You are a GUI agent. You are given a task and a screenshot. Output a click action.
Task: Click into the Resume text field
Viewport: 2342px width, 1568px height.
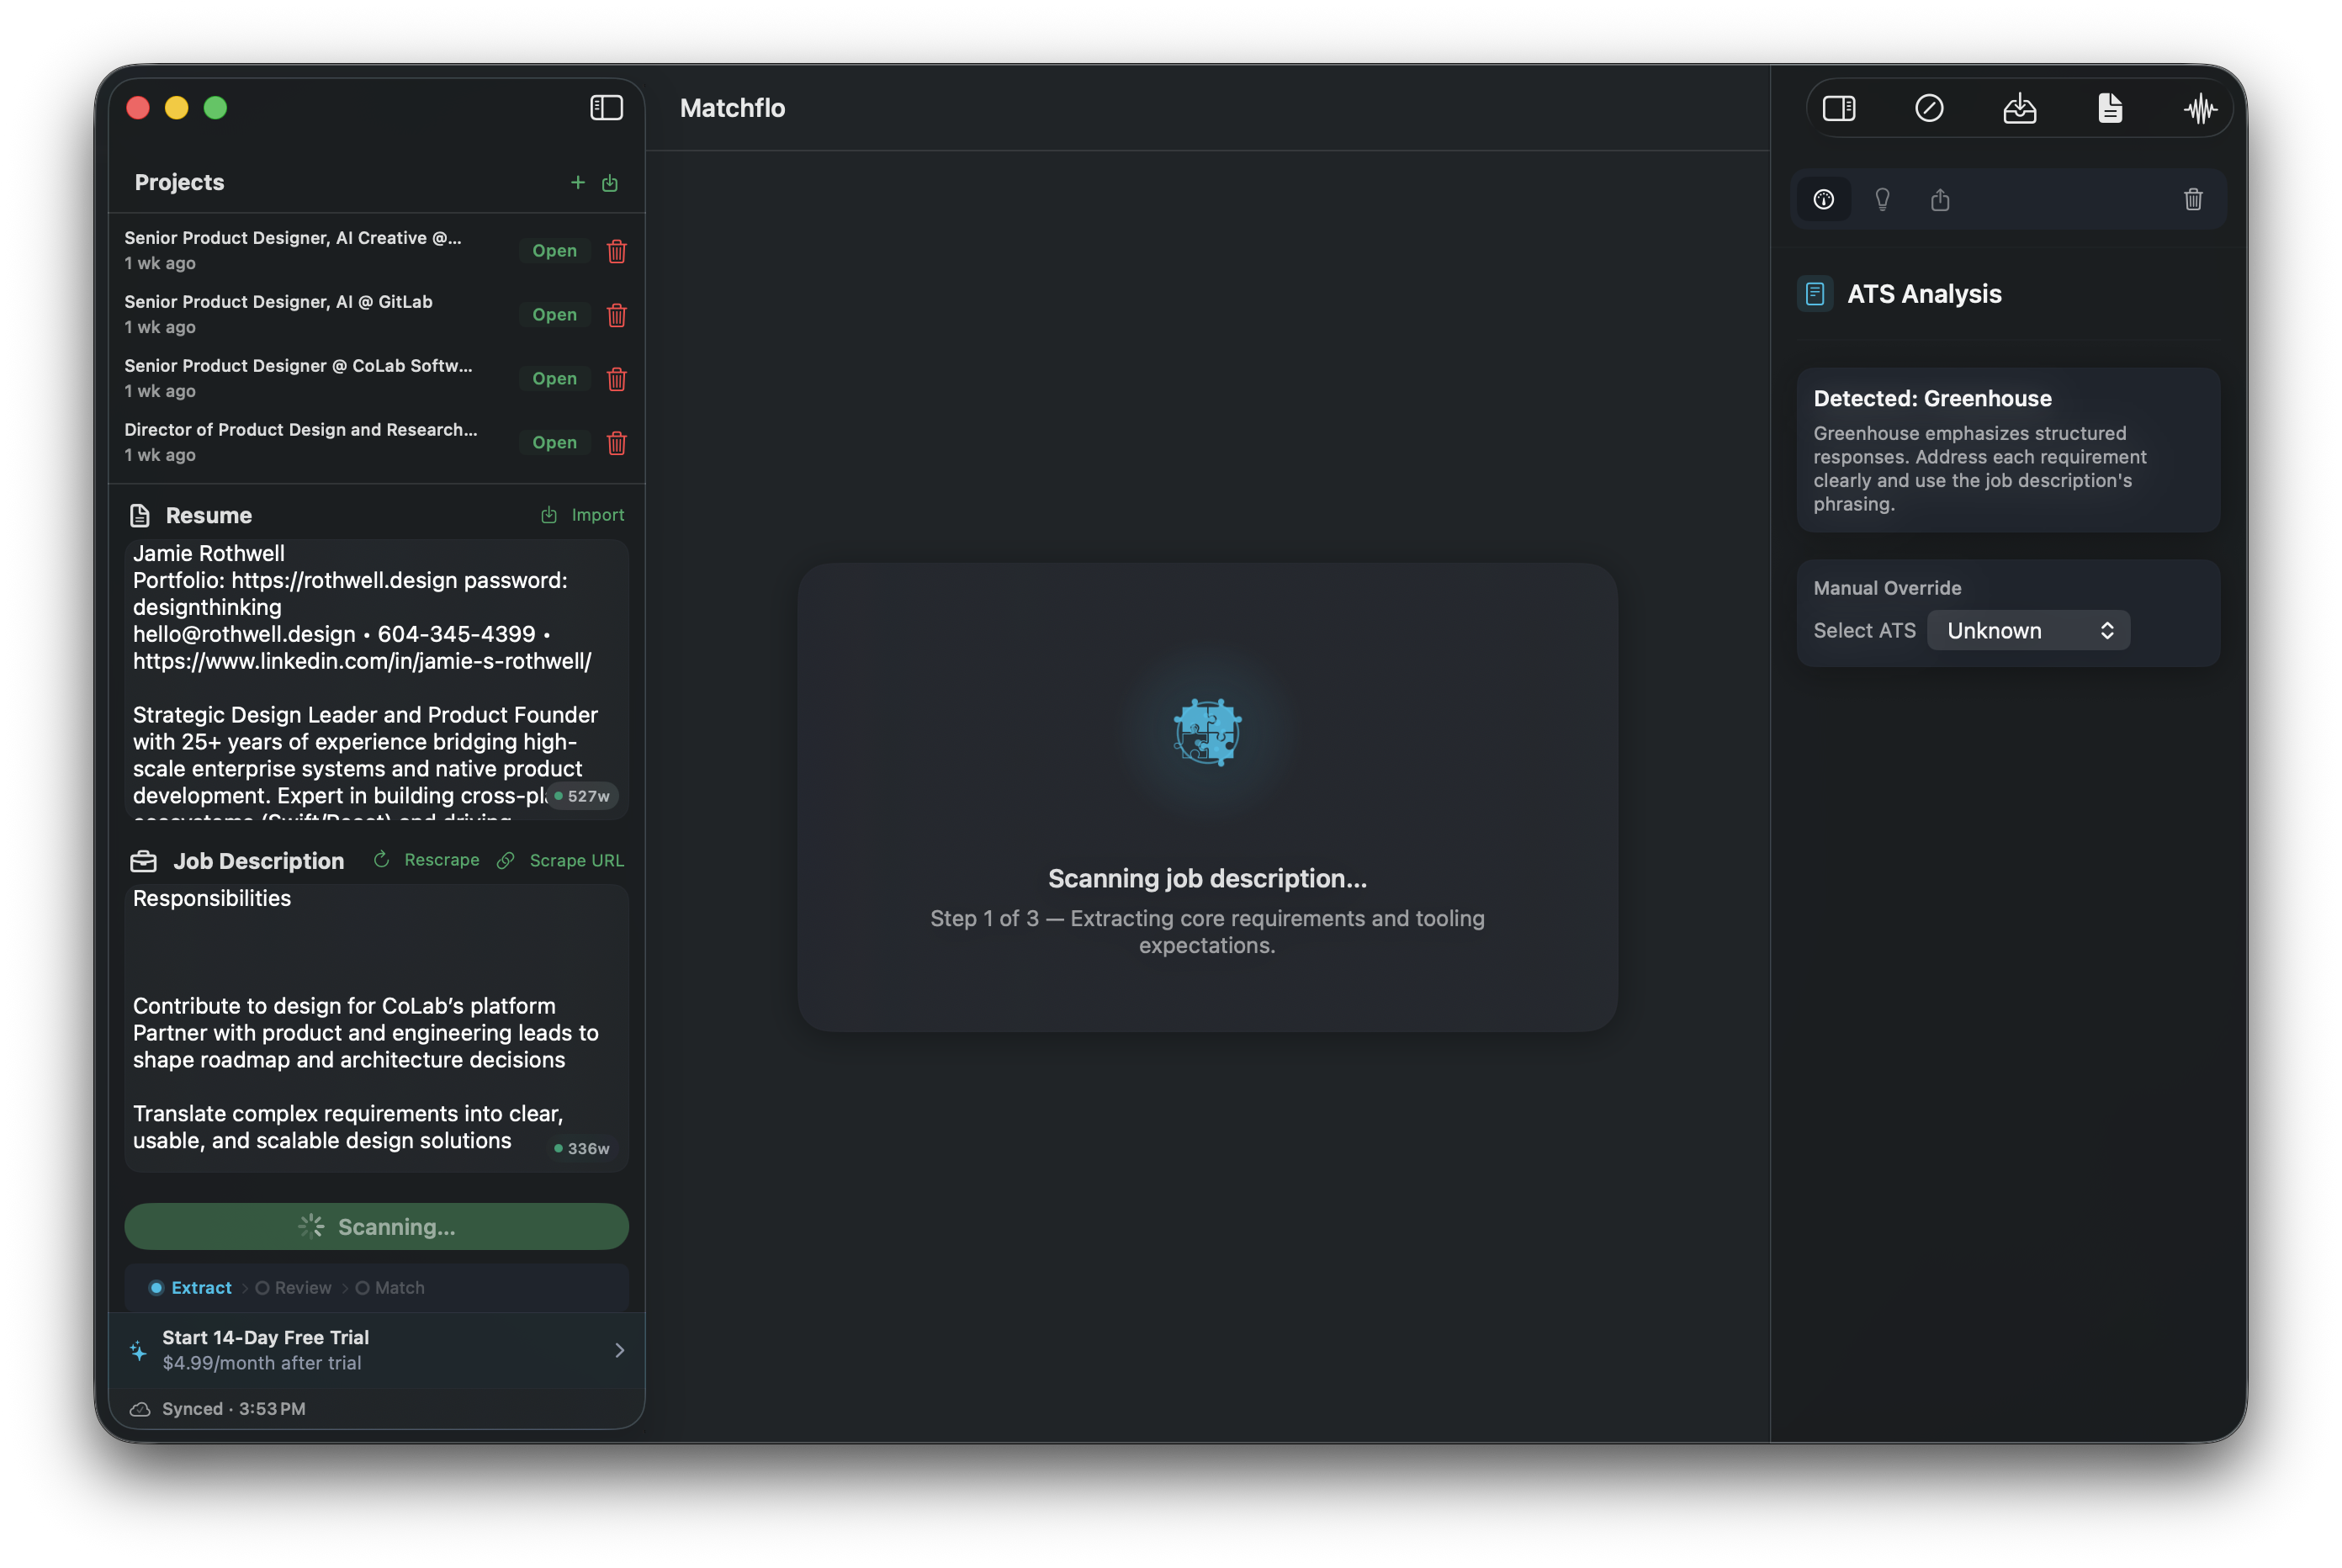(x=377, y=680)
